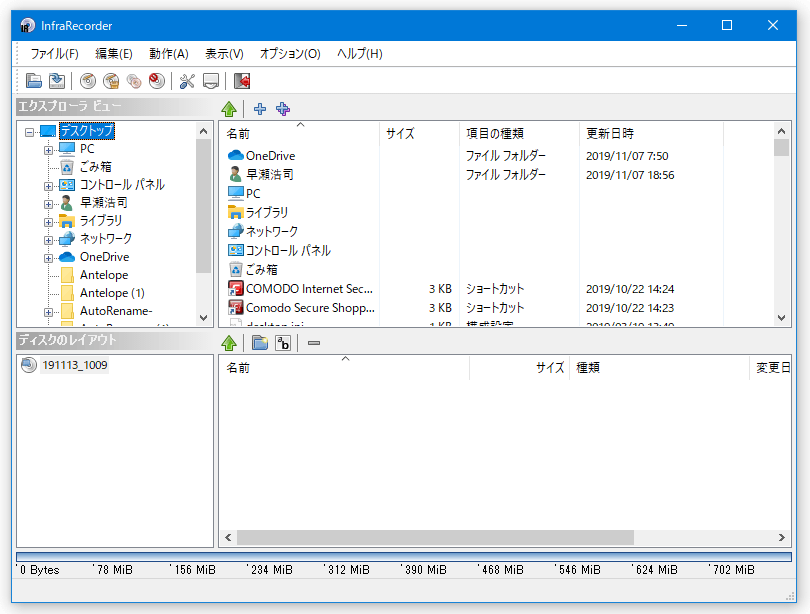This screenshot has width=810, height=614.
Task: Click the open project folder toolbar icon
Action: click(x=34, y=81)
